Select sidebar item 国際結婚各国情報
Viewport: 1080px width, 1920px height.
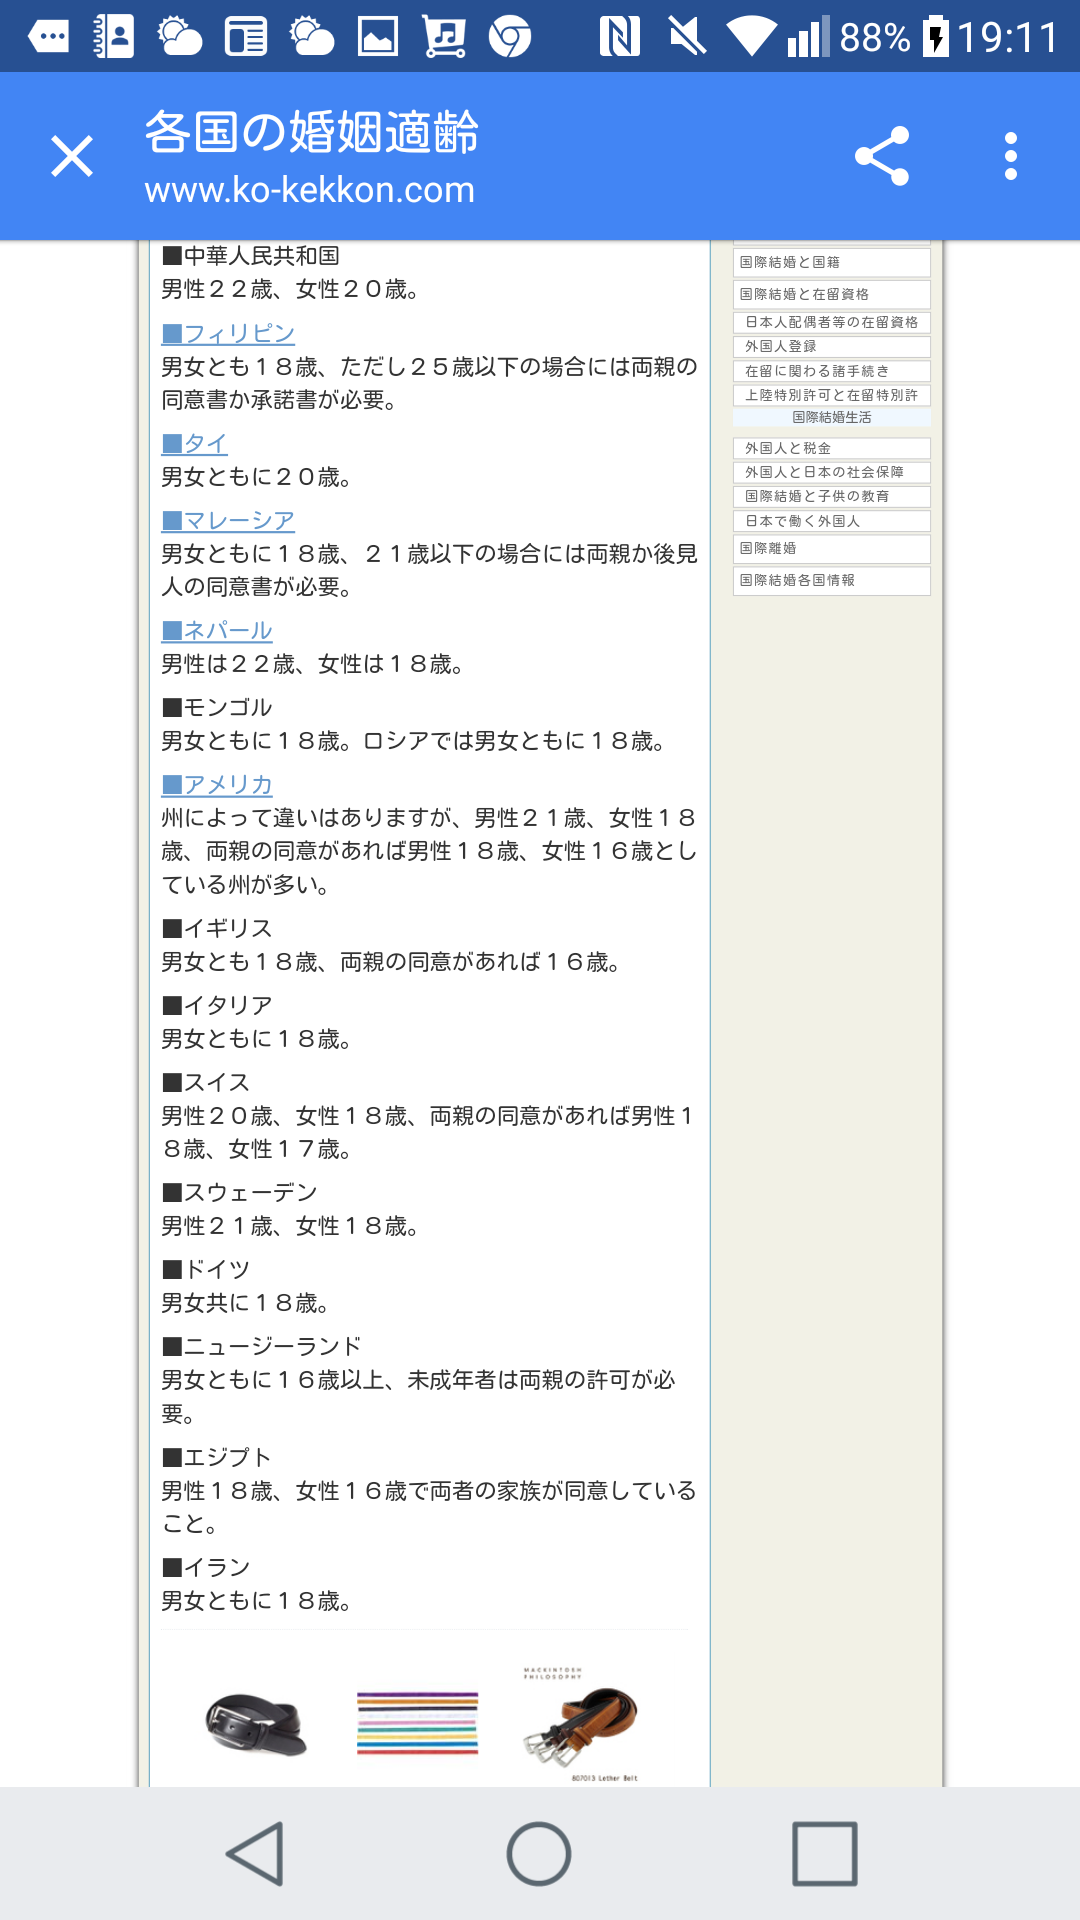832,580
